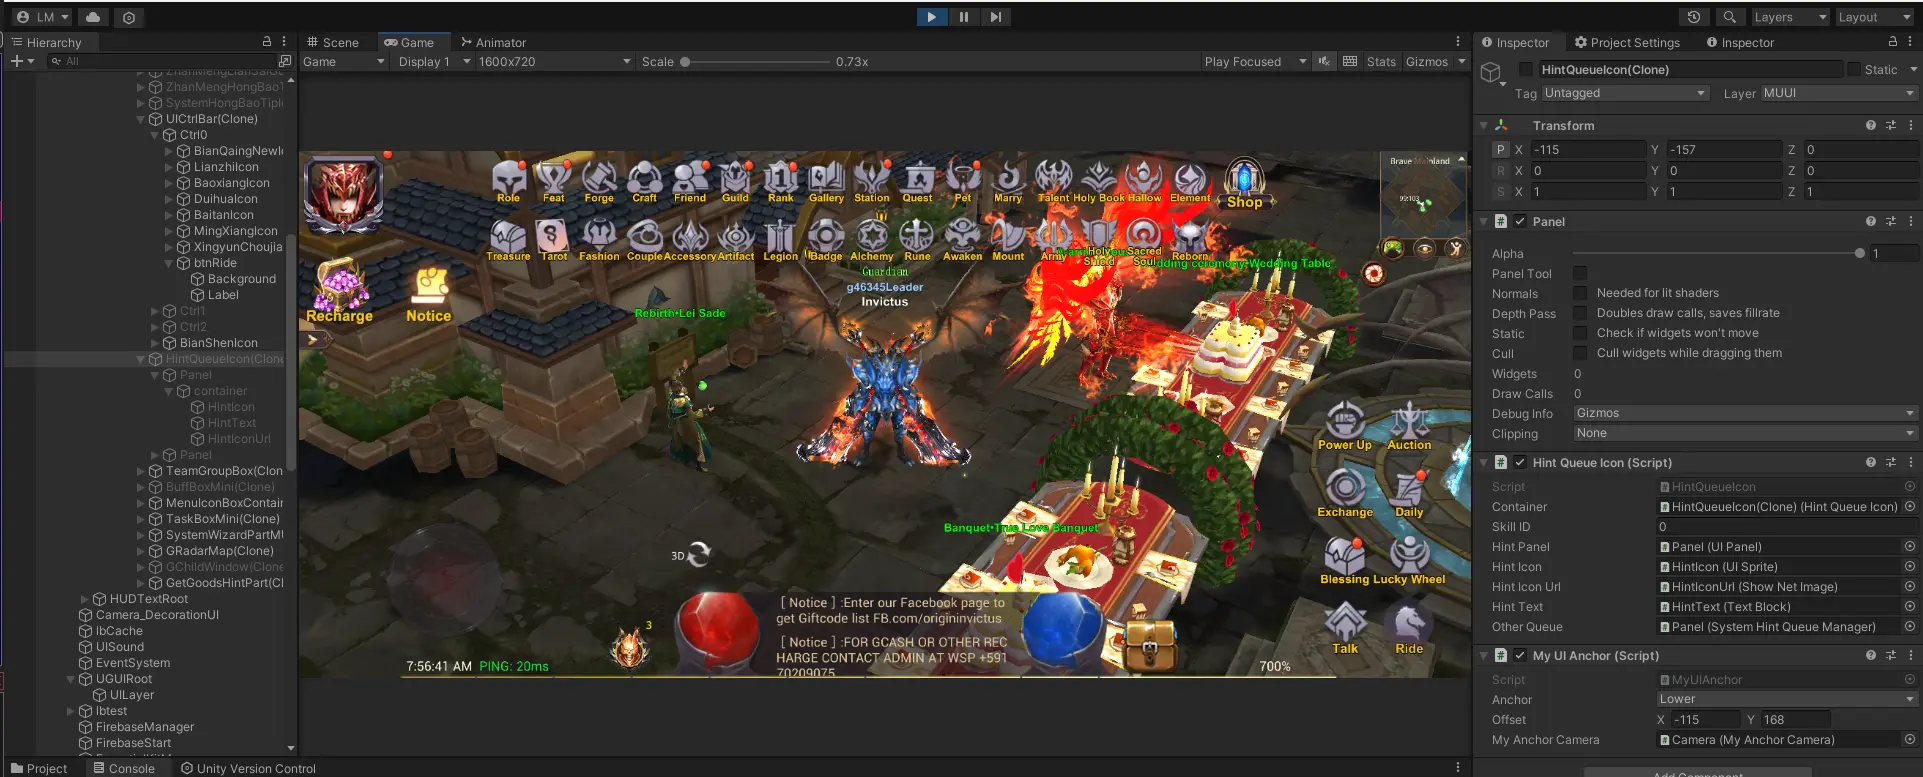Open the Tarot icon in game

[x=553, y=240]
